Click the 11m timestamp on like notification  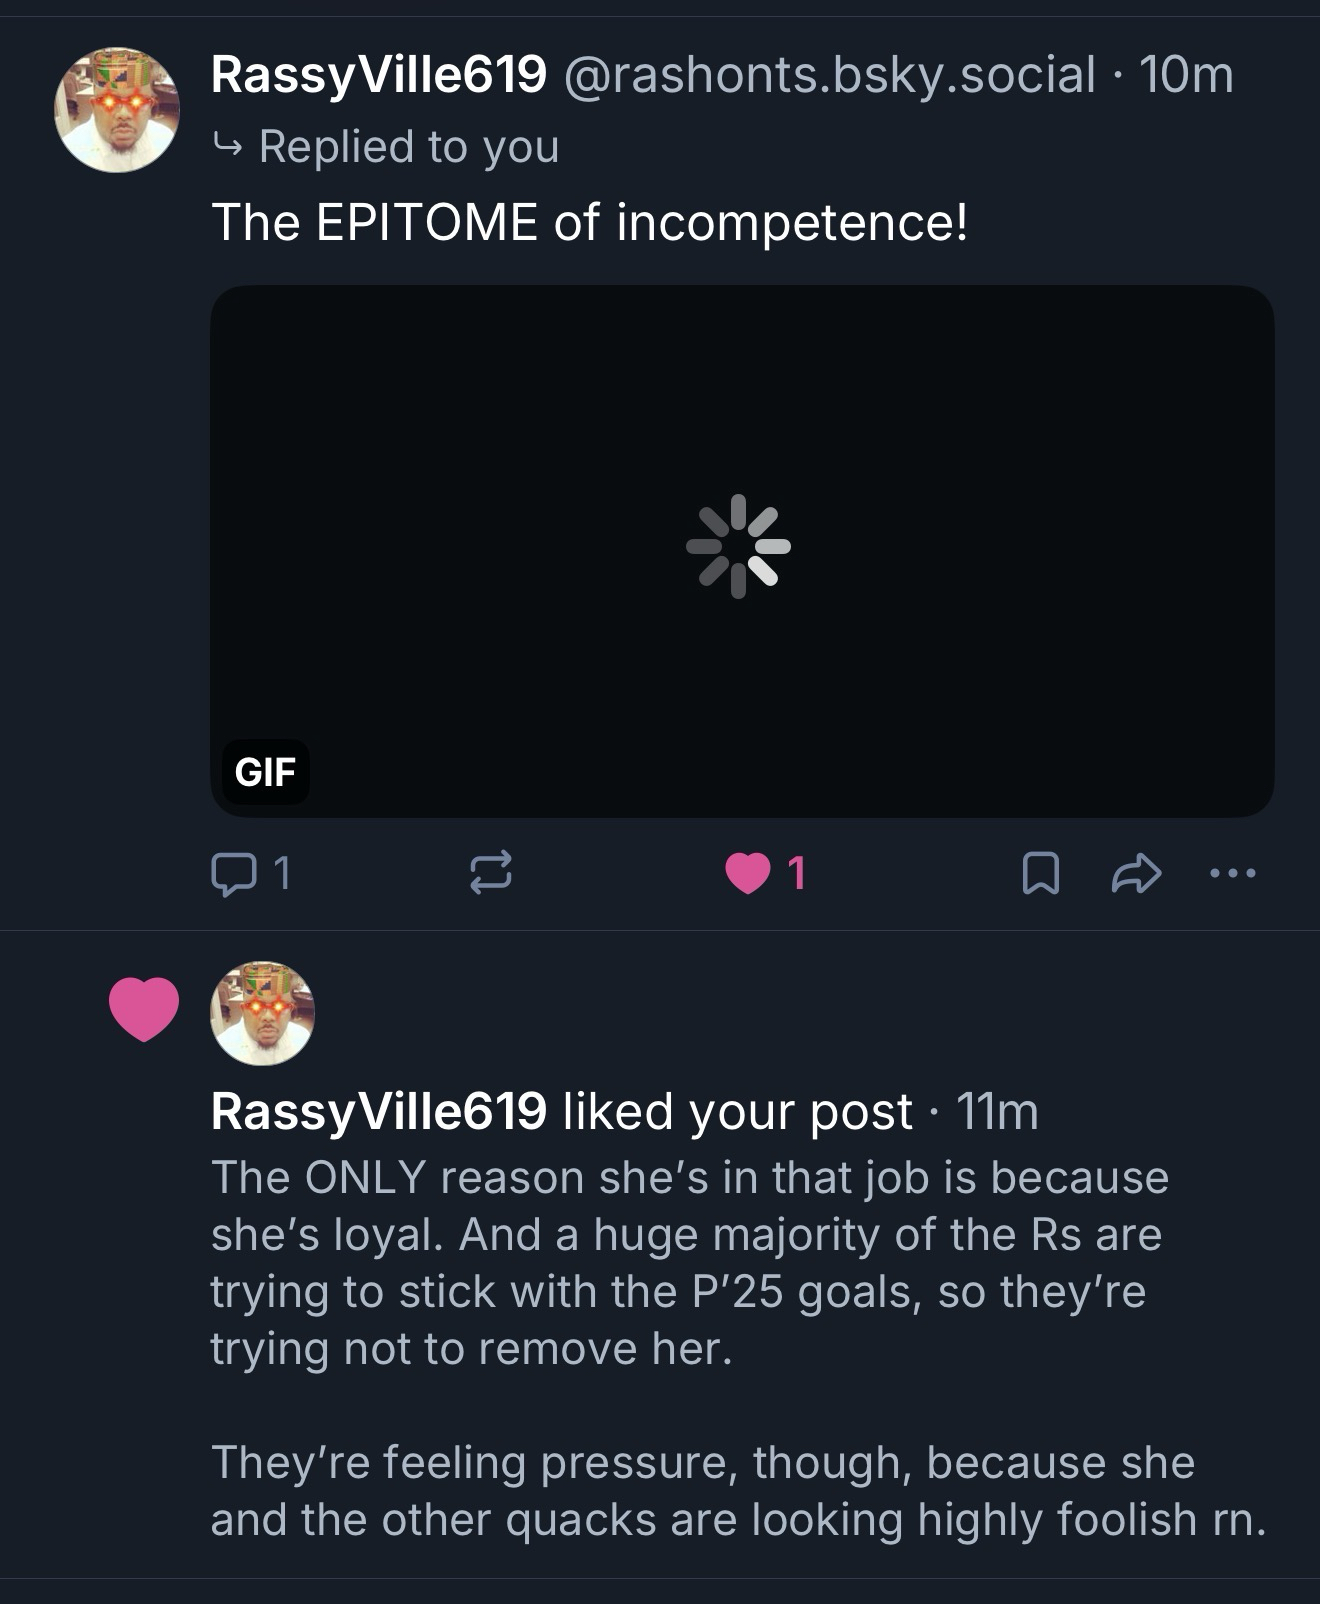pos(997,1111)
